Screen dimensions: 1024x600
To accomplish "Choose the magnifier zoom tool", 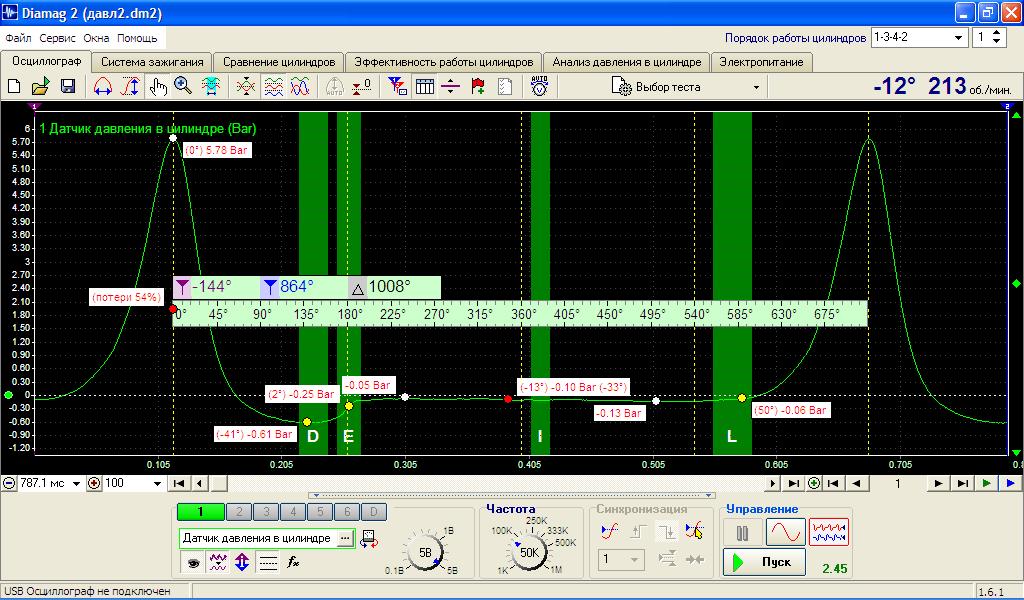I will tap(184, 86).
